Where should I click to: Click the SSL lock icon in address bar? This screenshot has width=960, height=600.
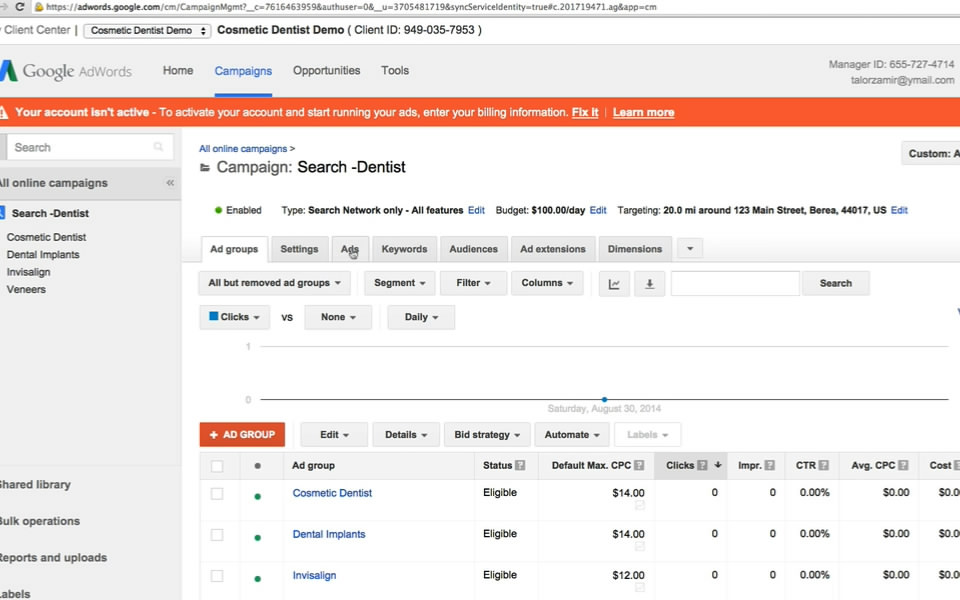coord(39,7)
